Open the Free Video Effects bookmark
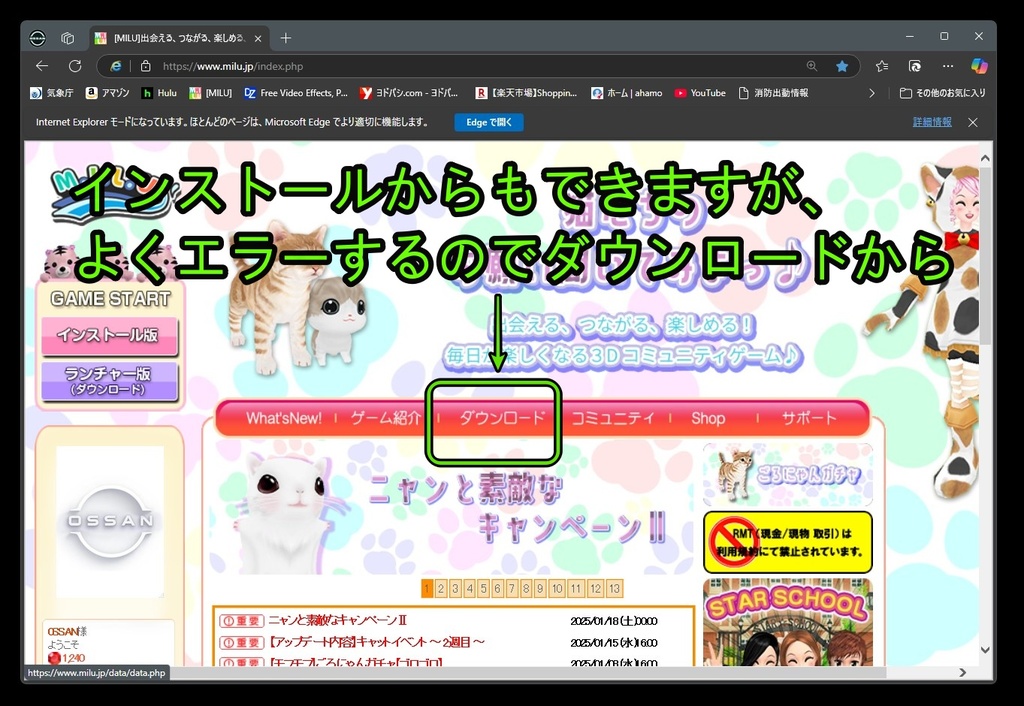The height and width of the screenshot is (706, 1024). (x=296, y=93)
